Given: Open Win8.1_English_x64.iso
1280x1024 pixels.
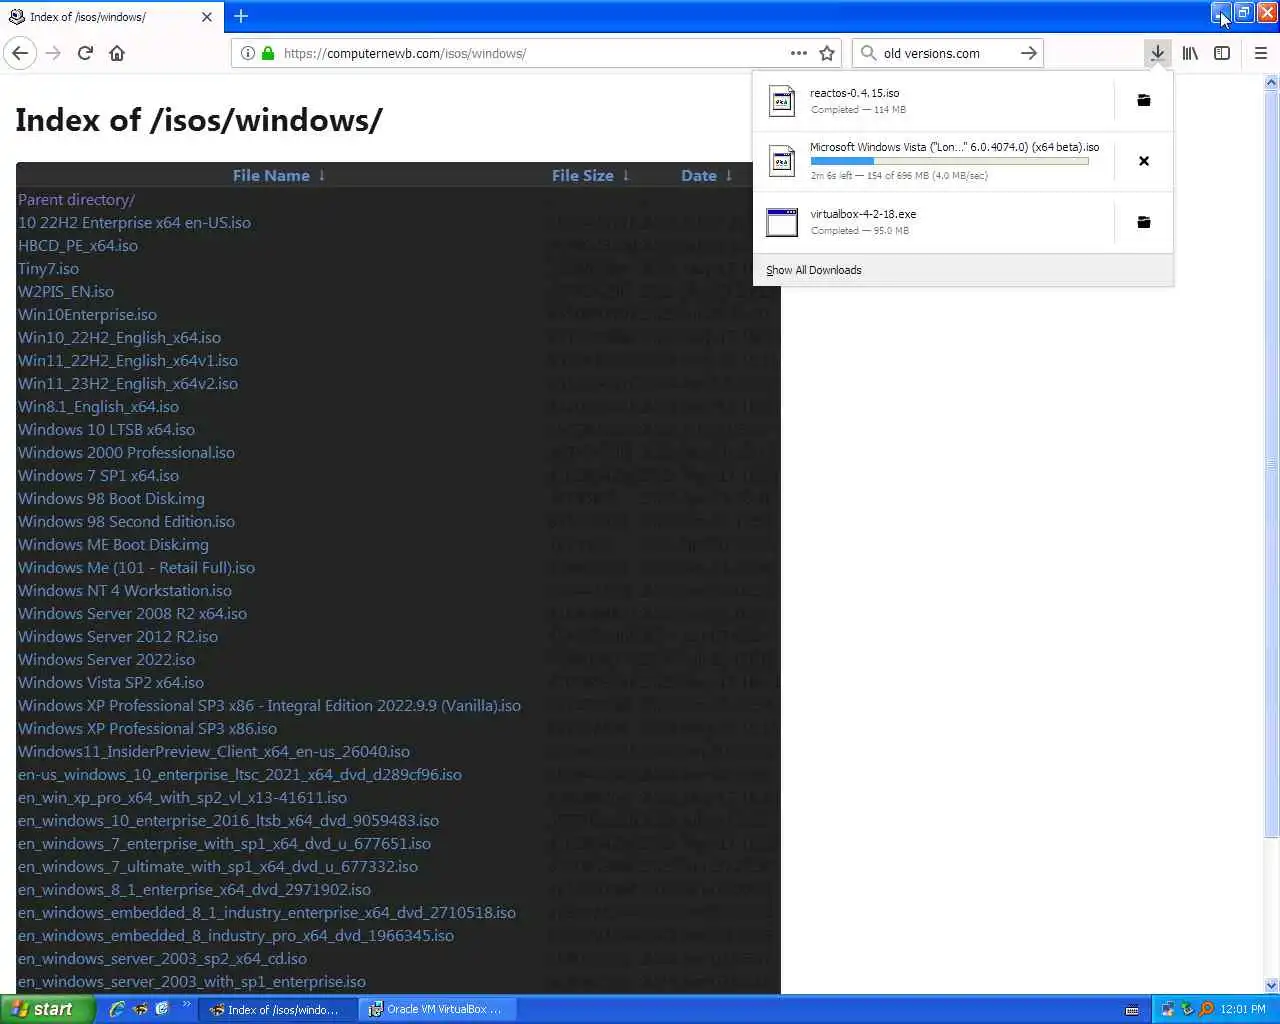Looking at the screenshot, I should pos(98,407).
